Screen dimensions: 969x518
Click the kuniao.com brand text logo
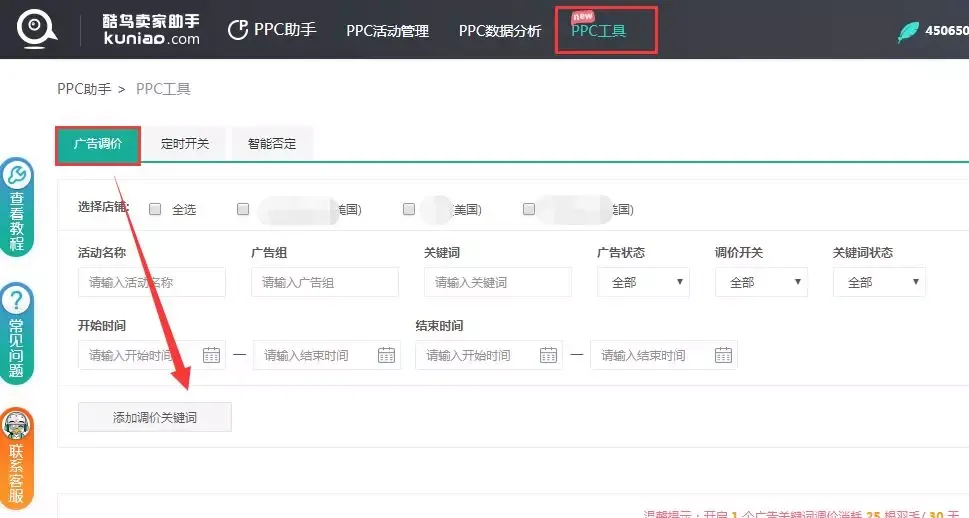tap(151, 30)
